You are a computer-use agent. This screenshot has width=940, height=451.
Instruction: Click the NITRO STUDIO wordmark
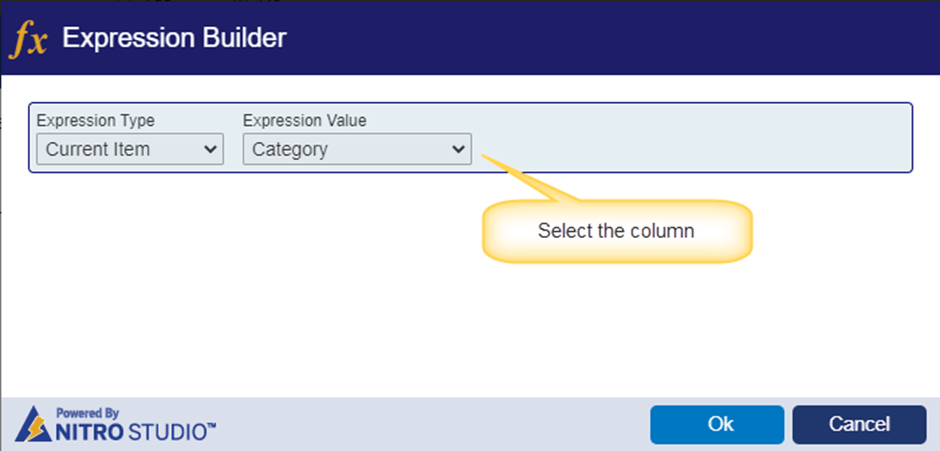135,431
